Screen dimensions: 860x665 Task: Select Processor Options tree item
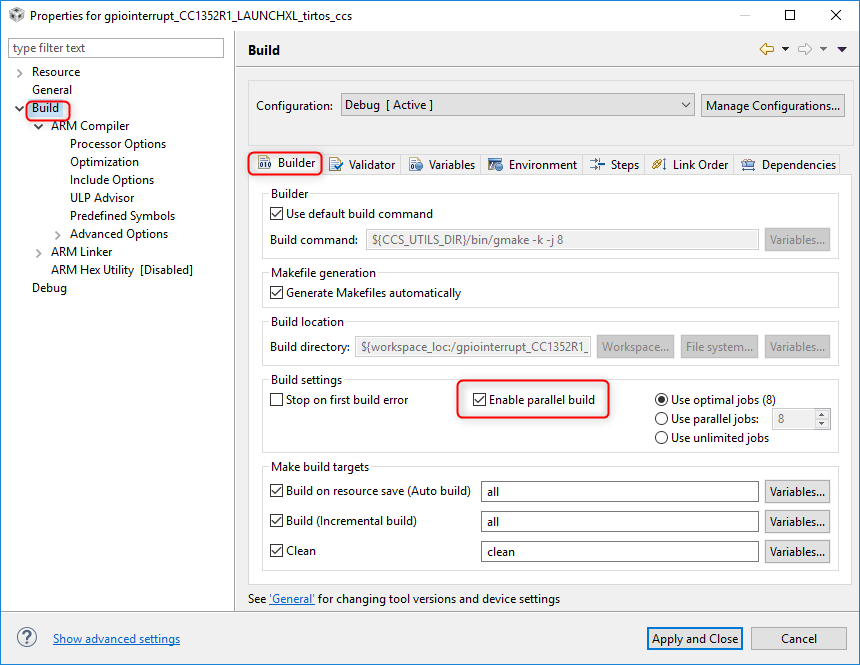118,144
